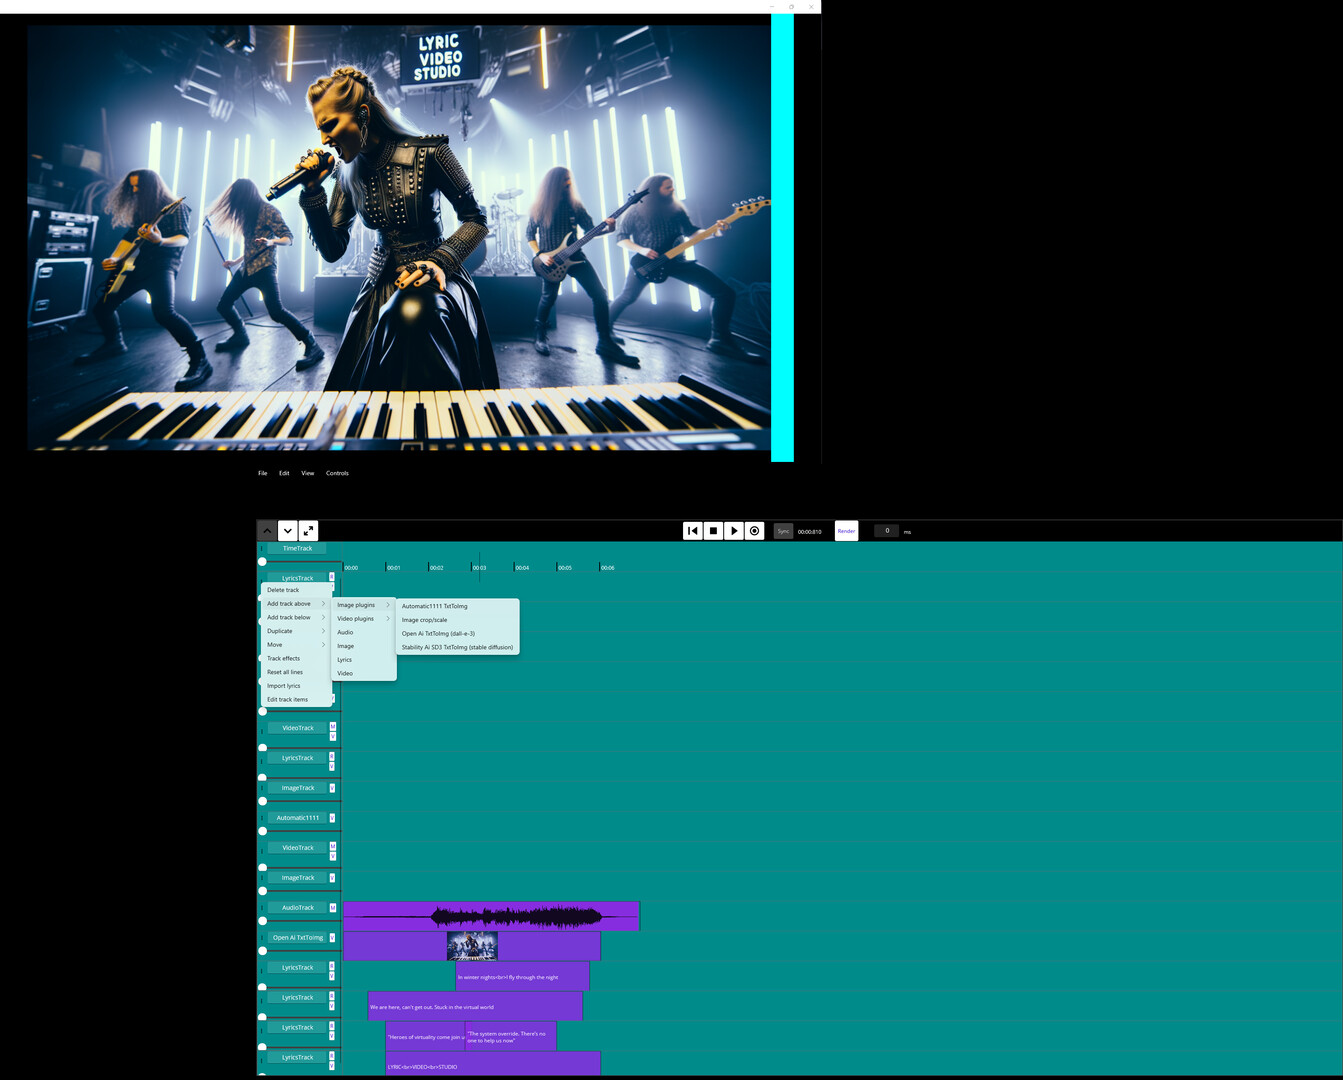The image size is (1343, 1080).
Task: Toggle V on the ImageTrack above AudioTrack
Action: [333, 878]
